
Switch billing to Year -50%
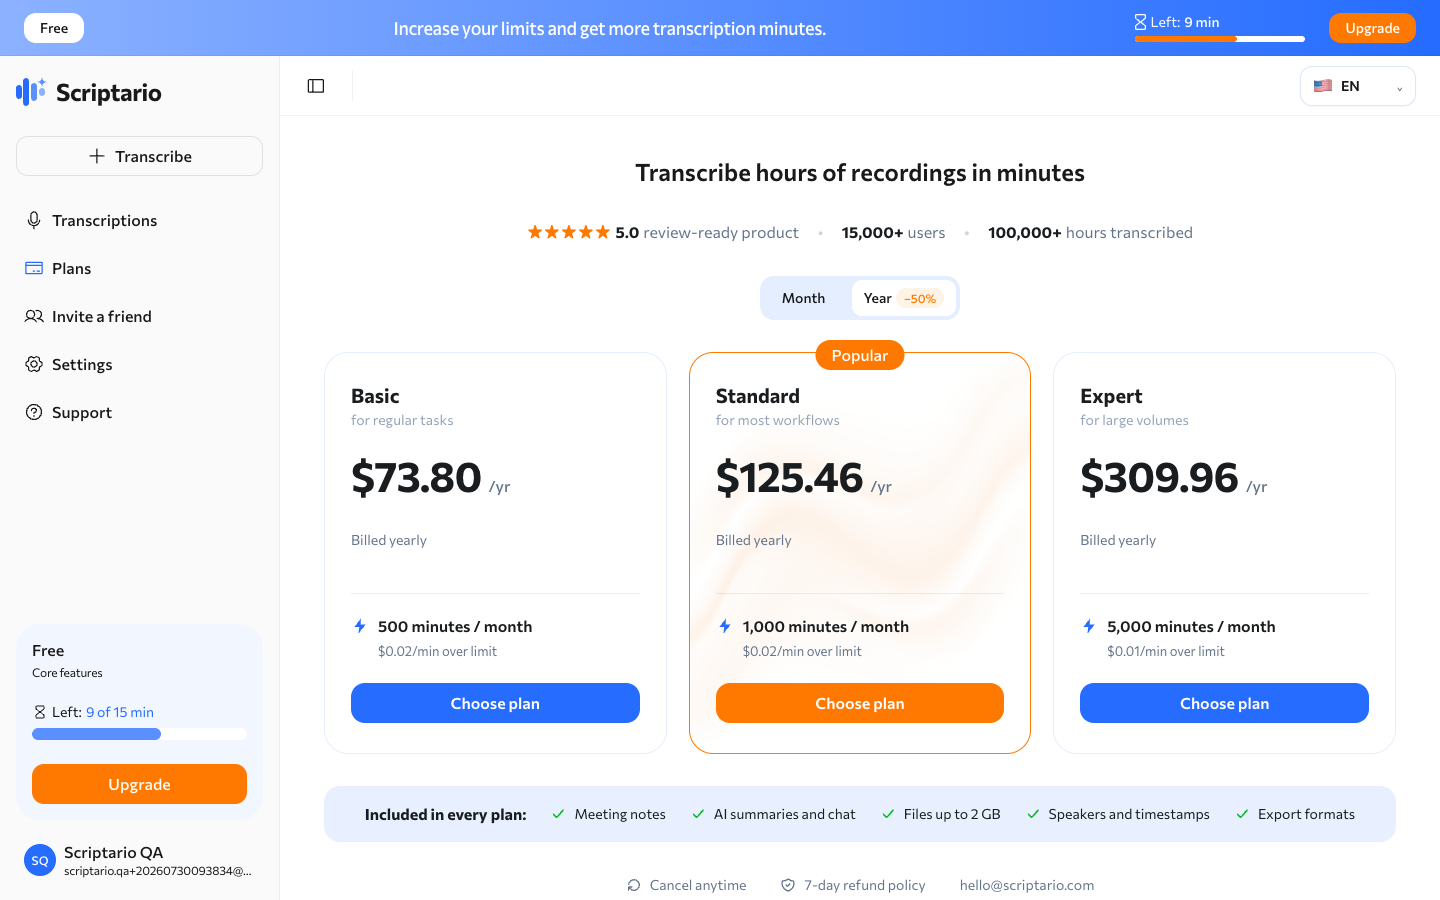(x=903, y=298)
